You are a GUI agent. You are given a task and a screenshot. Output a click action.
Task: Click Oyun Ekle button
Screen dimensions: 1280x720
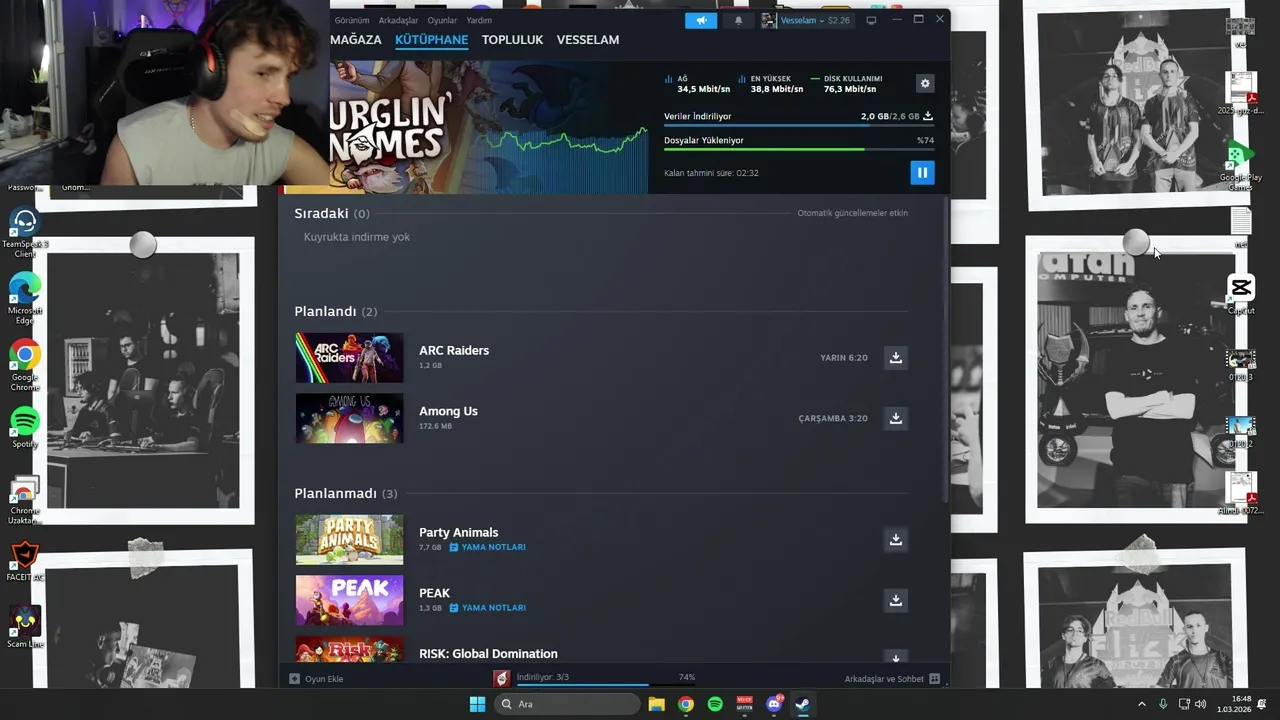tap(316, 679)
